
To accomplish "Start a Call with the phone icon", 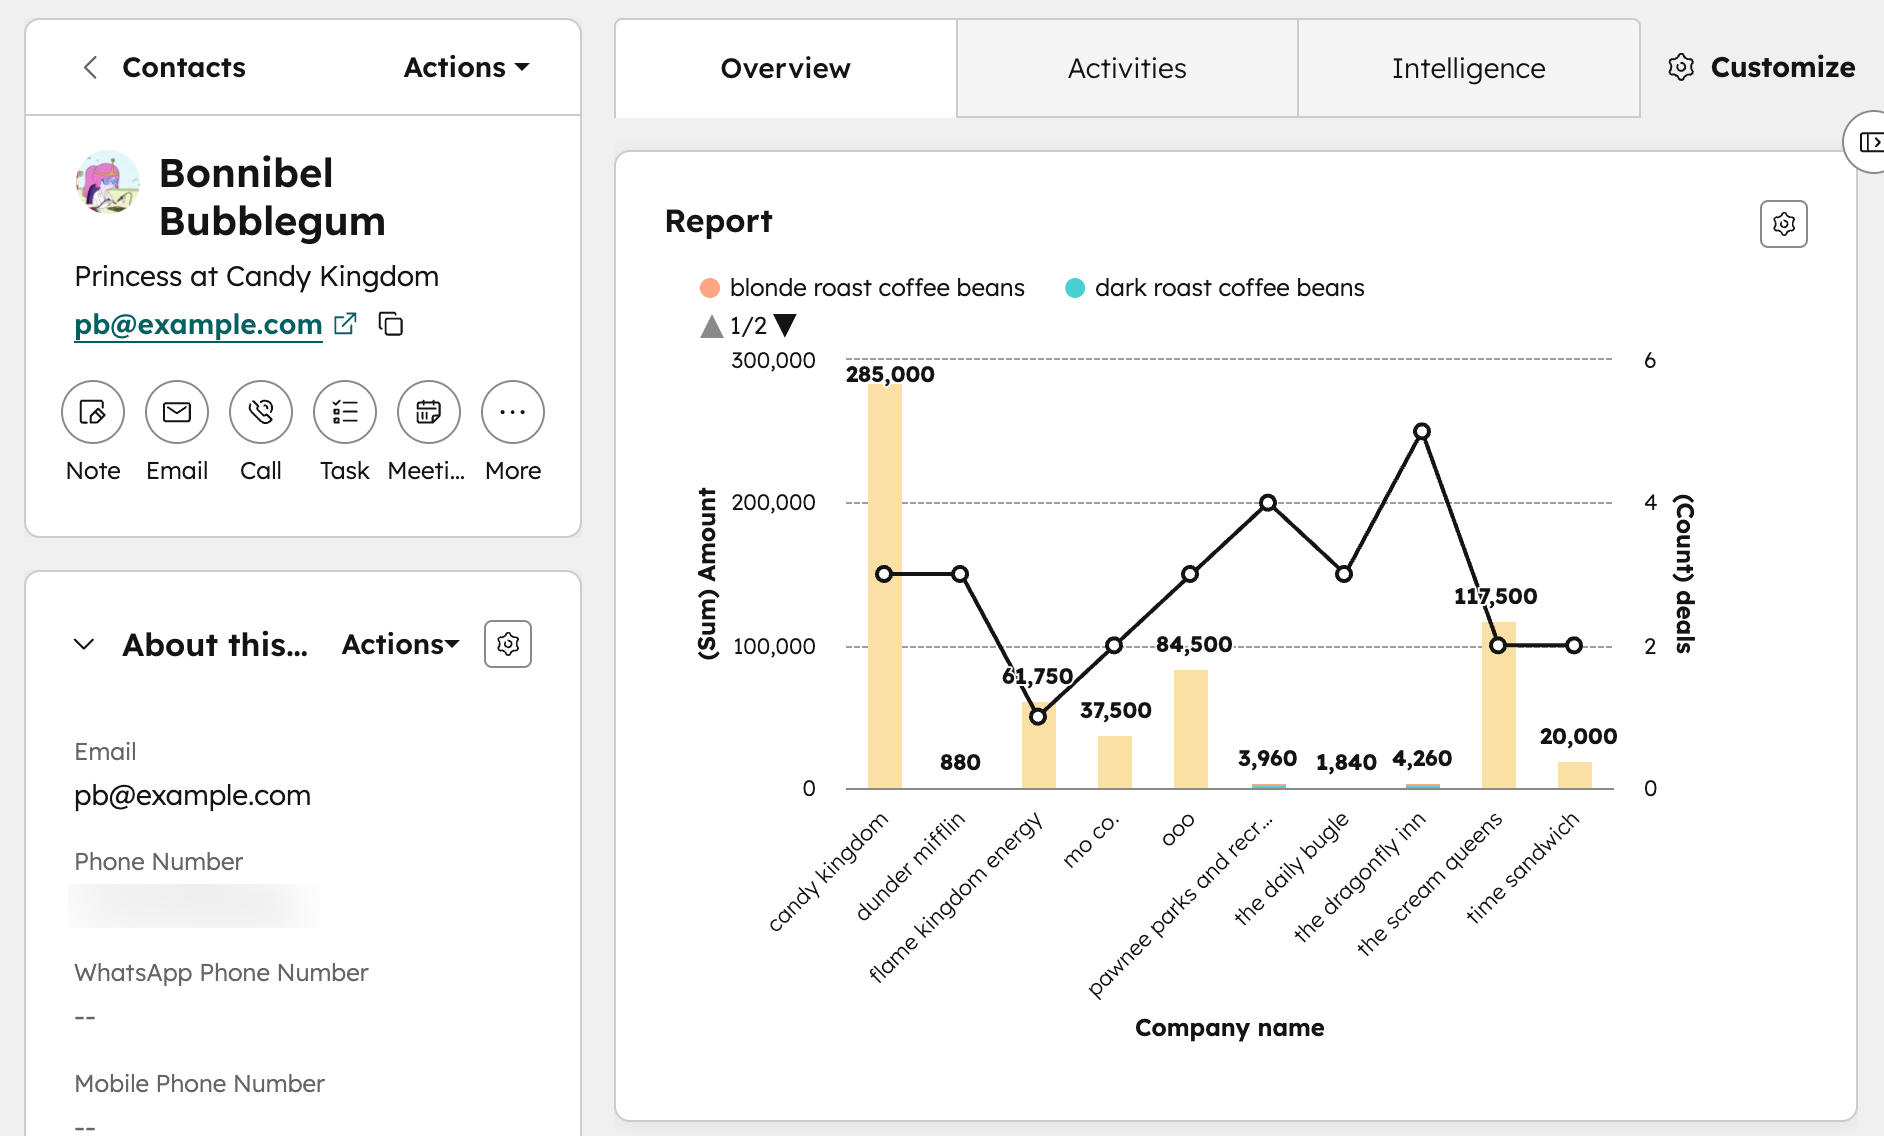I will (261, 412).
